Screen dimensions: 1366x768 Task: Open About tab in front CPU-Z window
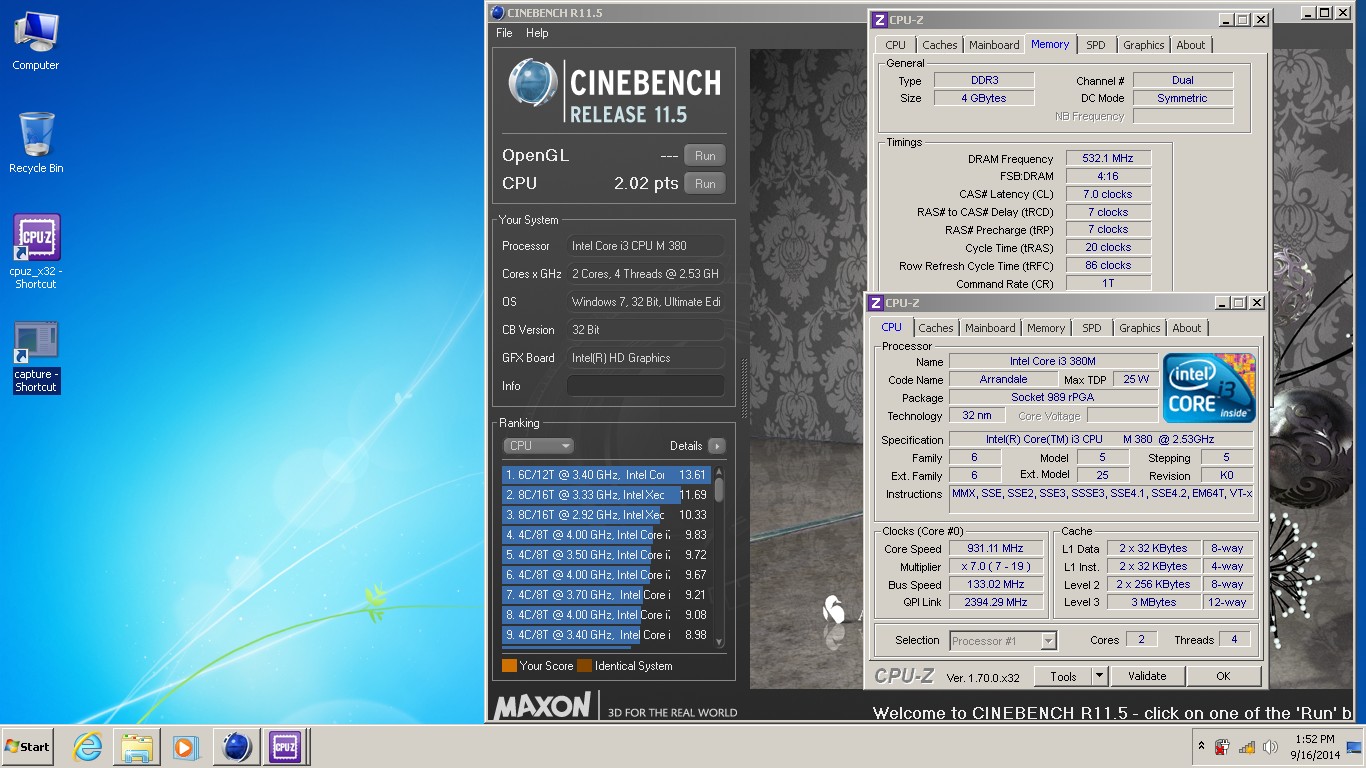coord(1187,328)
